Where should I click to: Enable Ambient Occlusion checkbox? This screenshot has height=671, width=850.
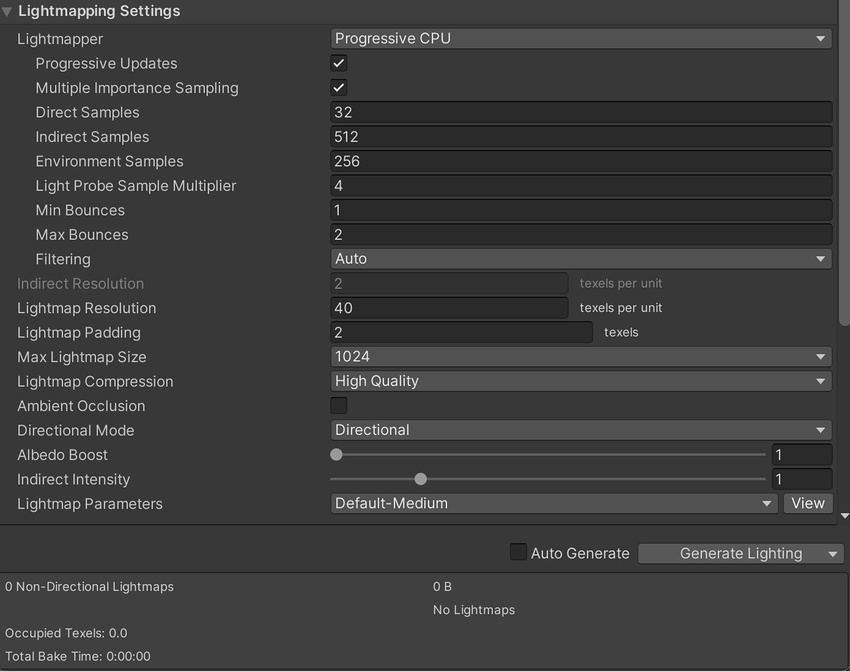[x=339, y=406]
